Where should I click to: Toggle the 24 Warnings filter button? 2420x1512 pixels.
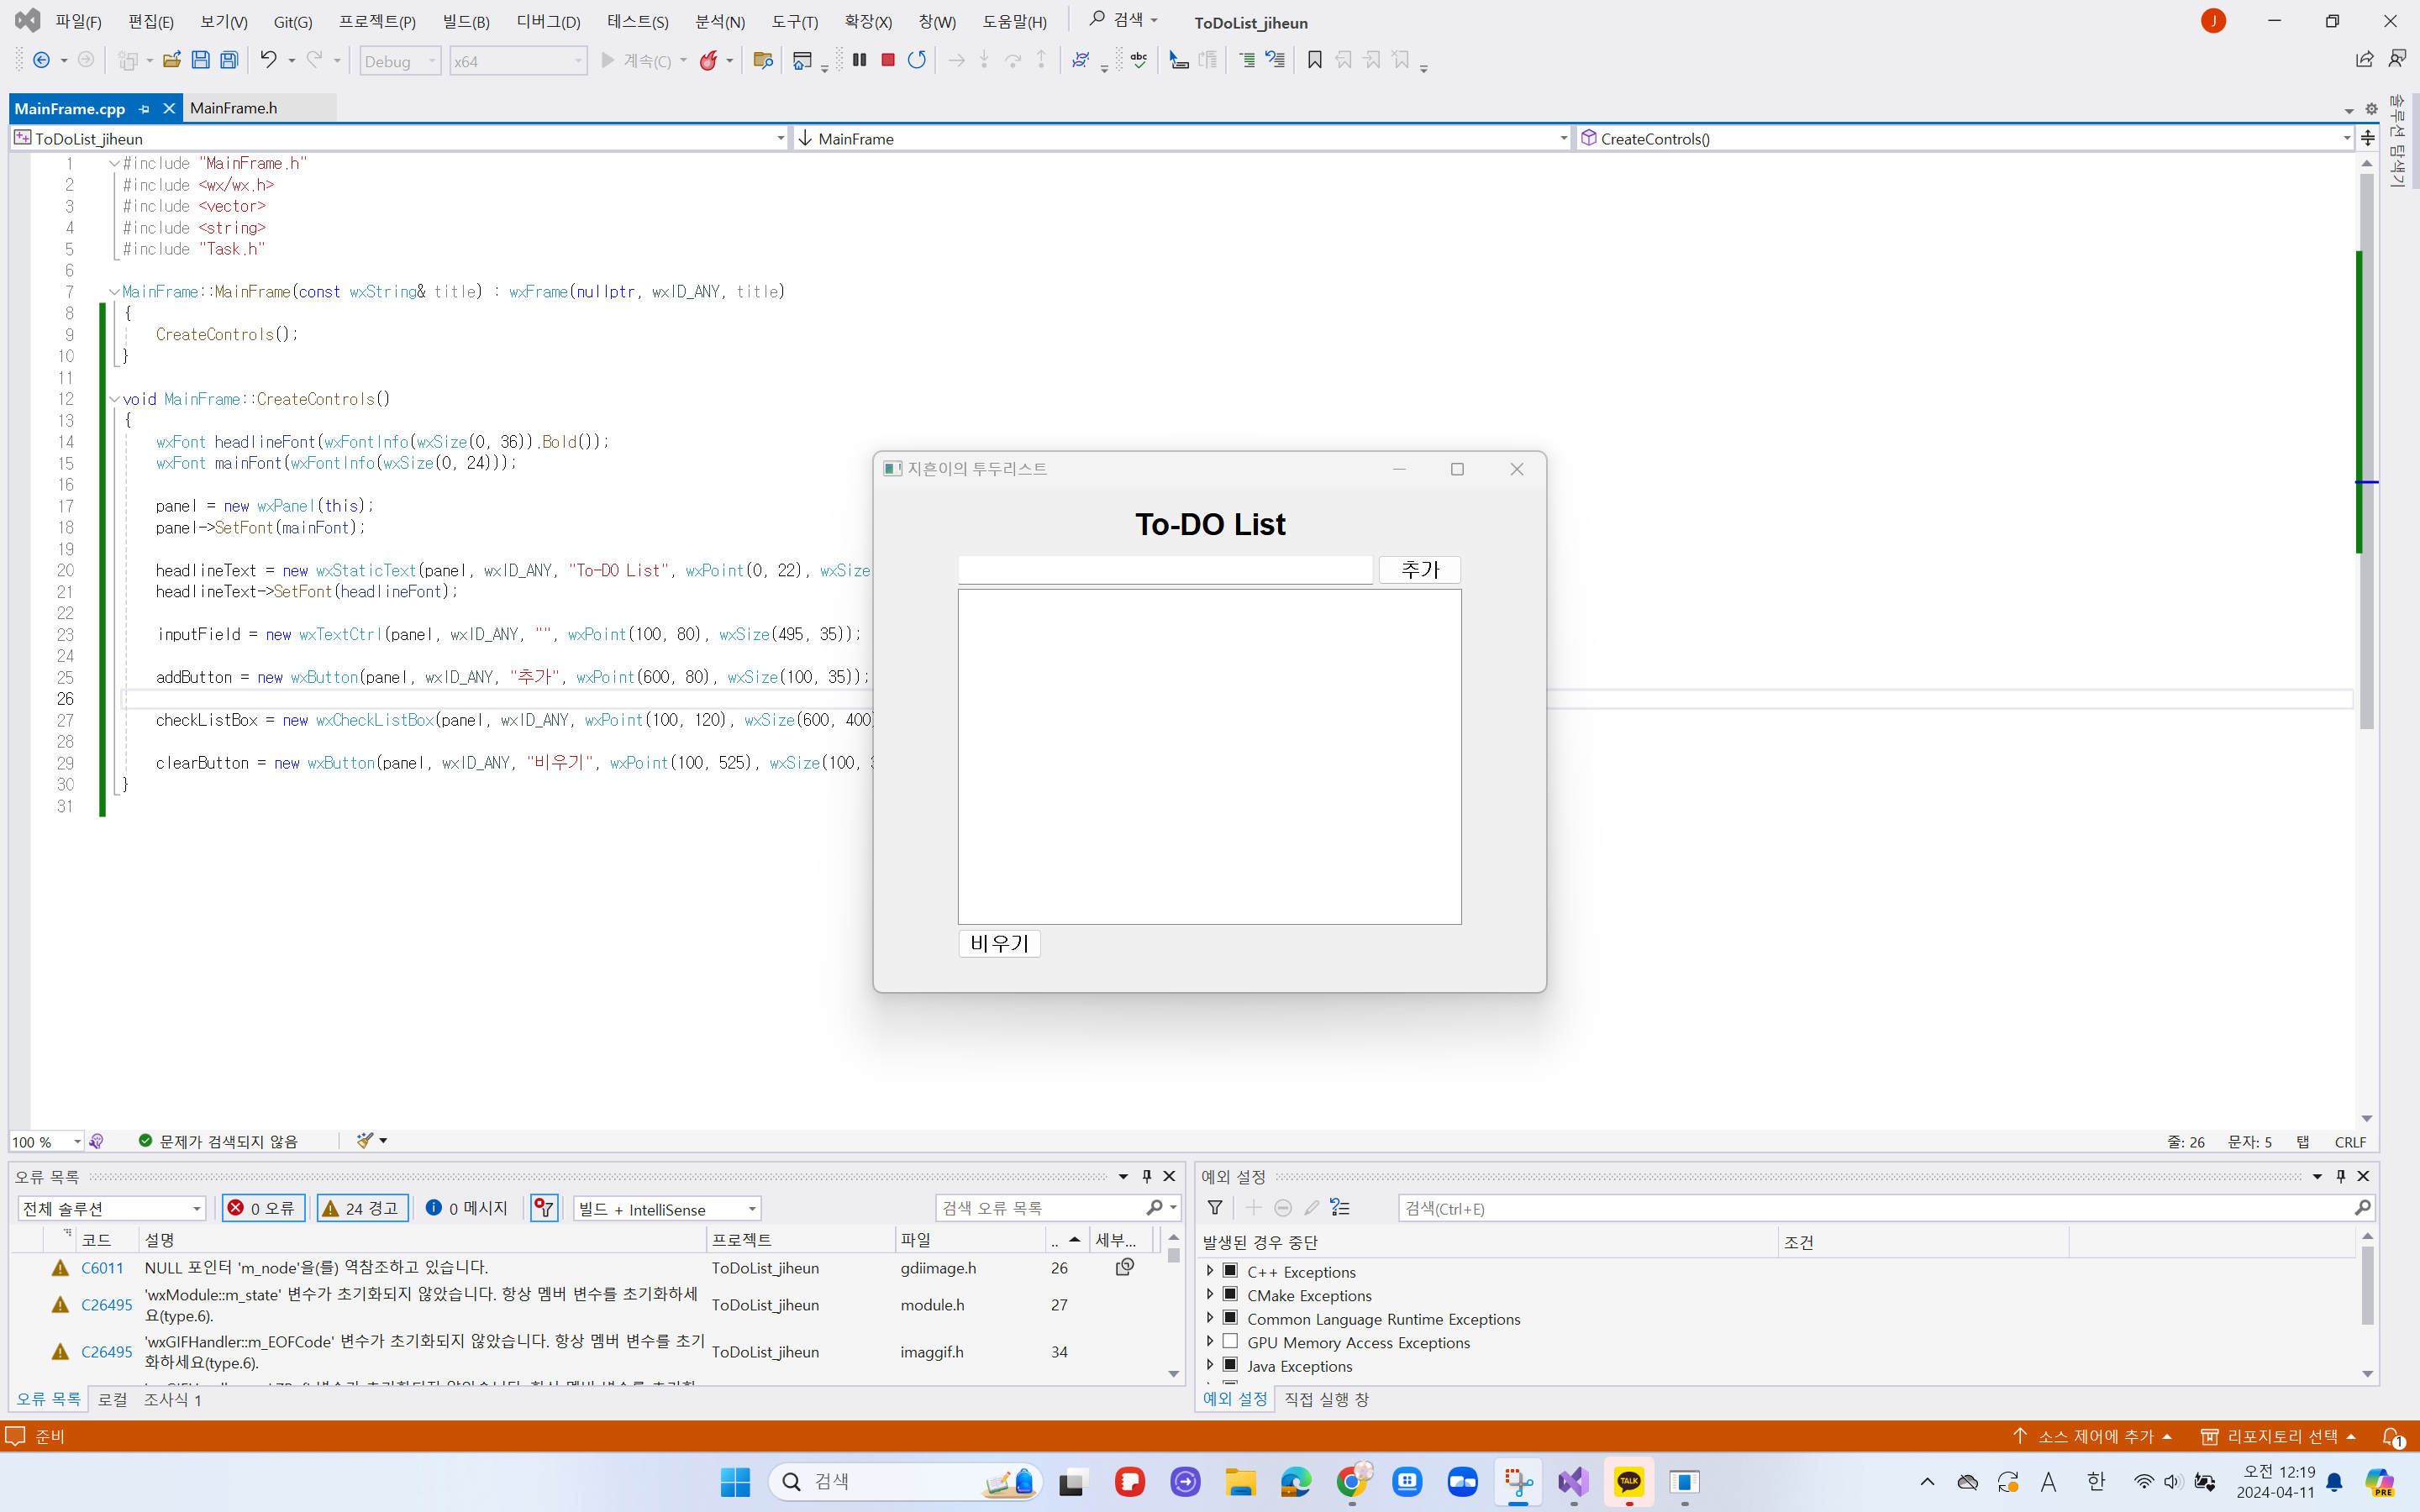tap(362, 1208)
